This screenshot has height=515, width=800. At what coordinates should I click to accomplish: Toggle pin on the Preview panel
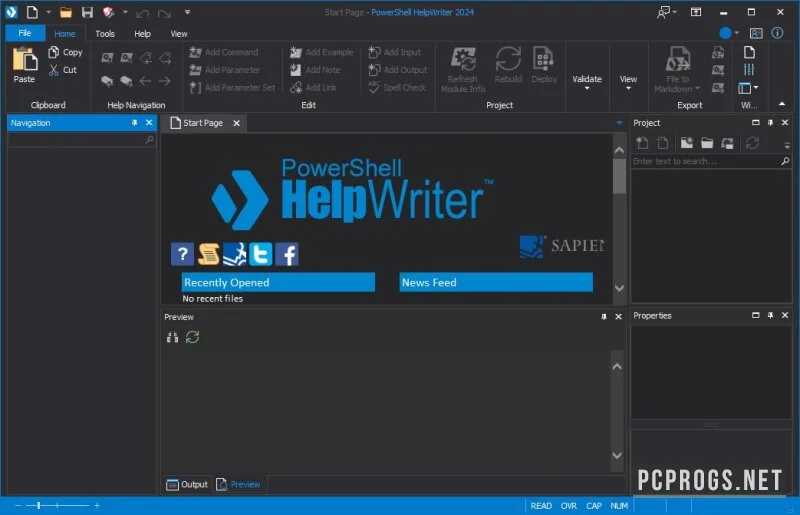[604, 316]
